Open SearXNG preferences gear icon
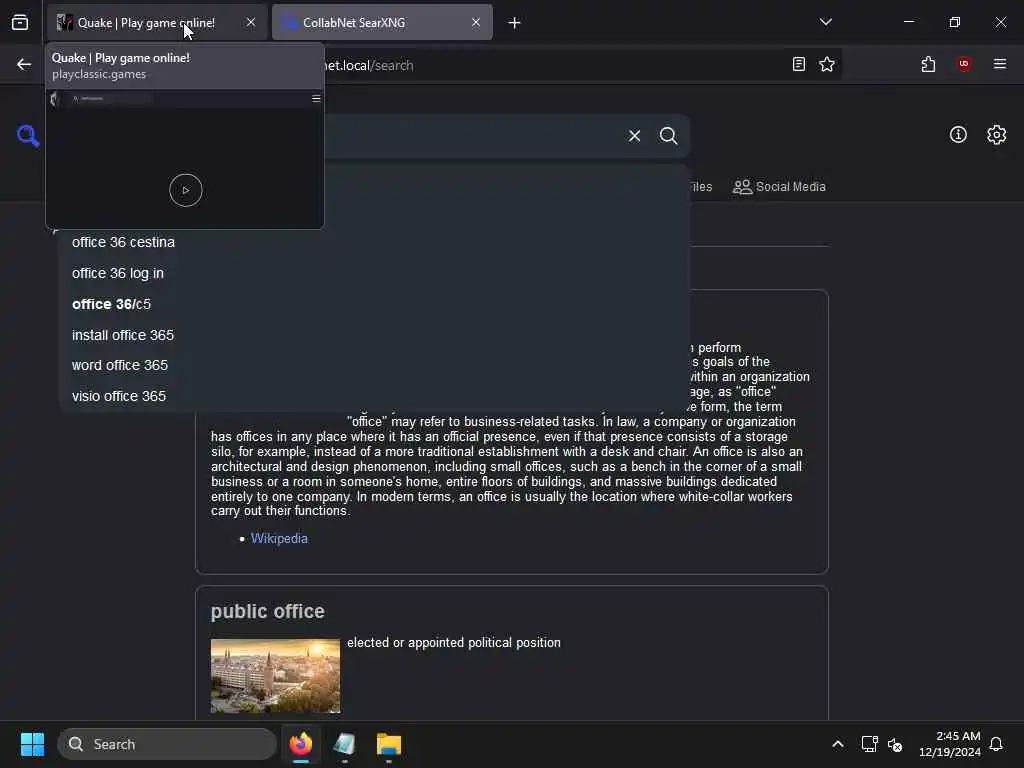Screen dimensions: 1024x768 997,135
